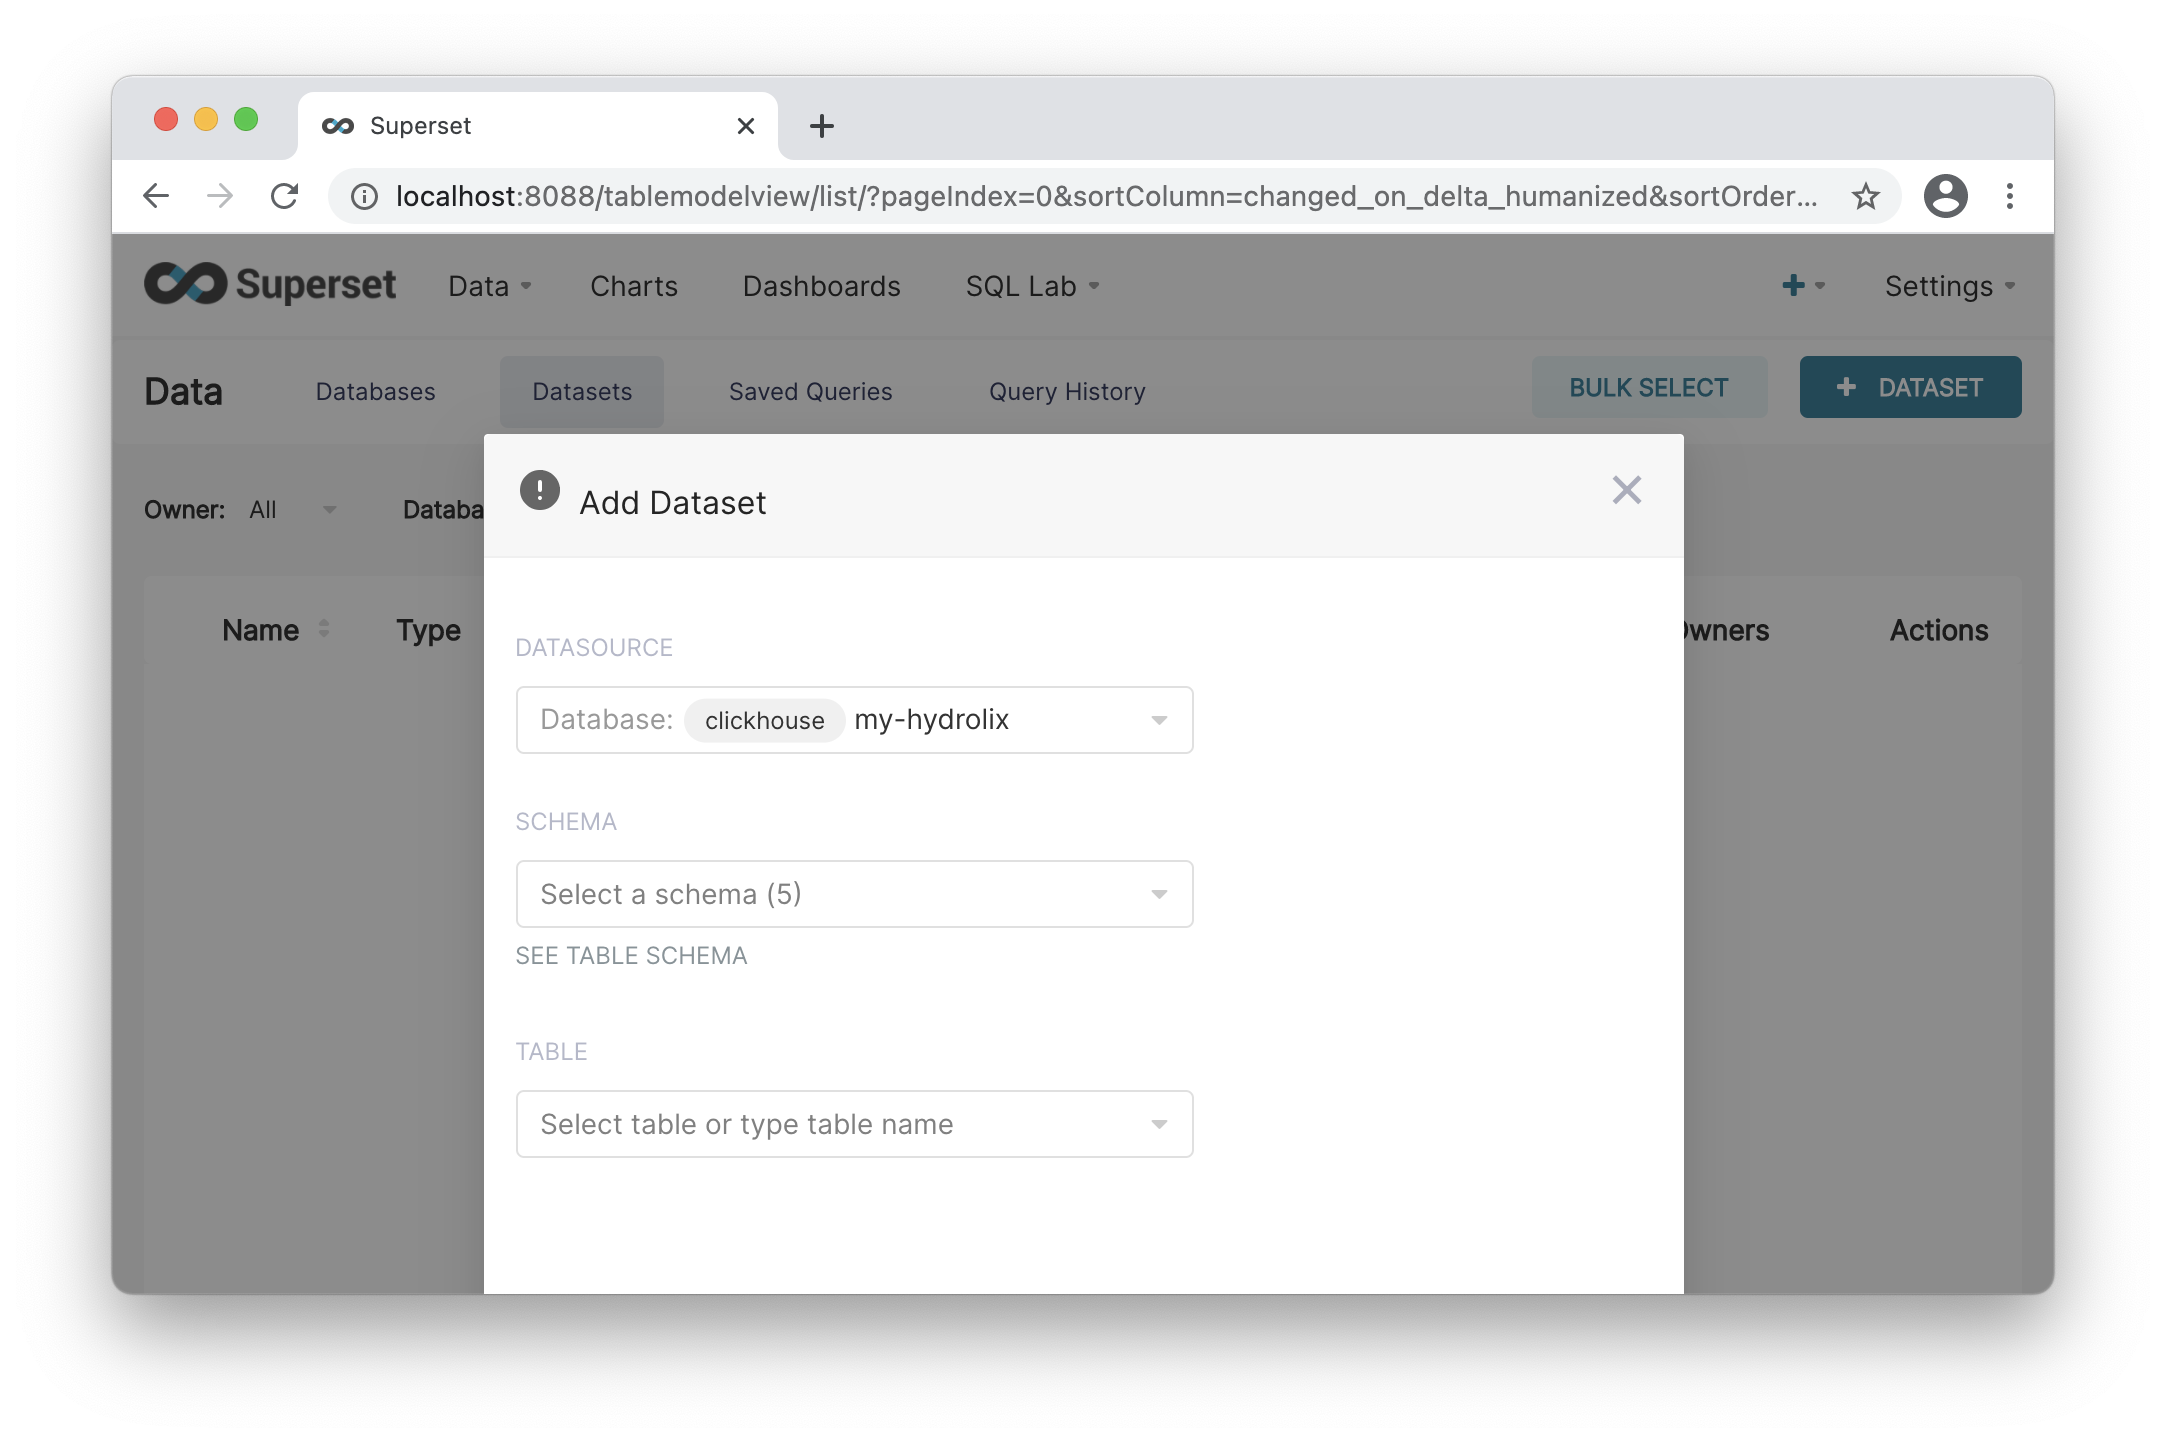
Task: Open the Data menu
Action: point(483,285)
